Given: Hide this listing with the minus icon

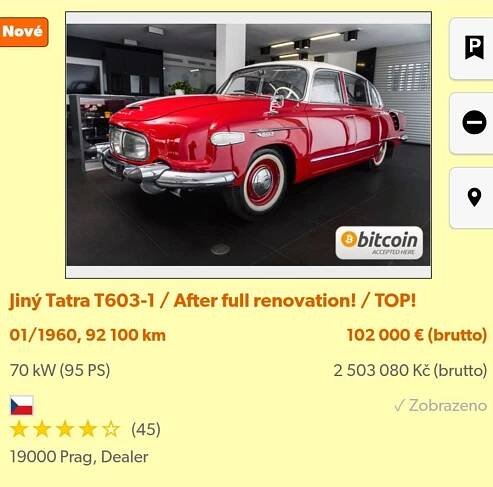Looking at the screenshot, I should click(474, 122).
